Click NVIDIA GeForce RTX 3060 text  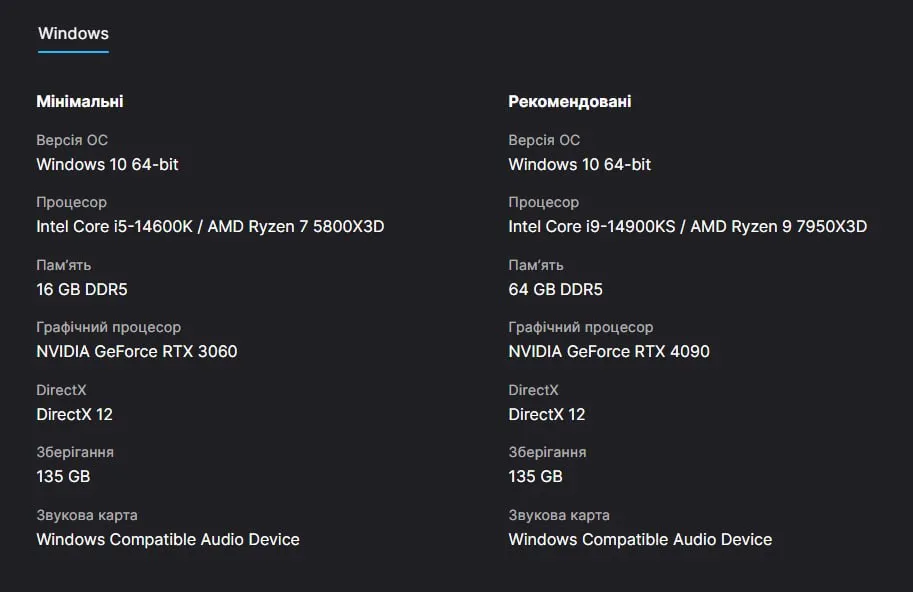coord(137,352)
